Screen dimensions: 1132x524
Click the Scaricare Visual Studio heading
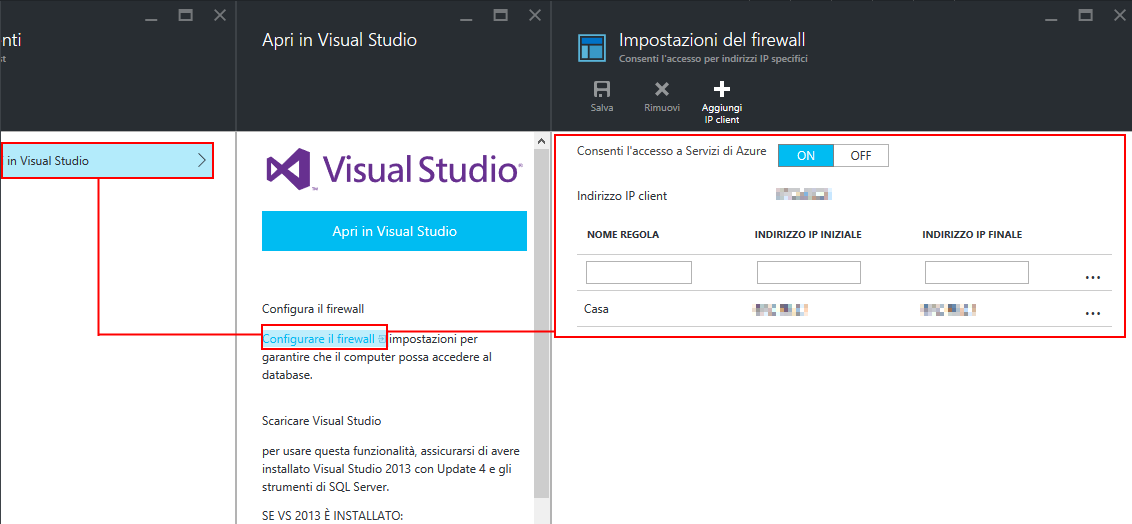point(321,420)
